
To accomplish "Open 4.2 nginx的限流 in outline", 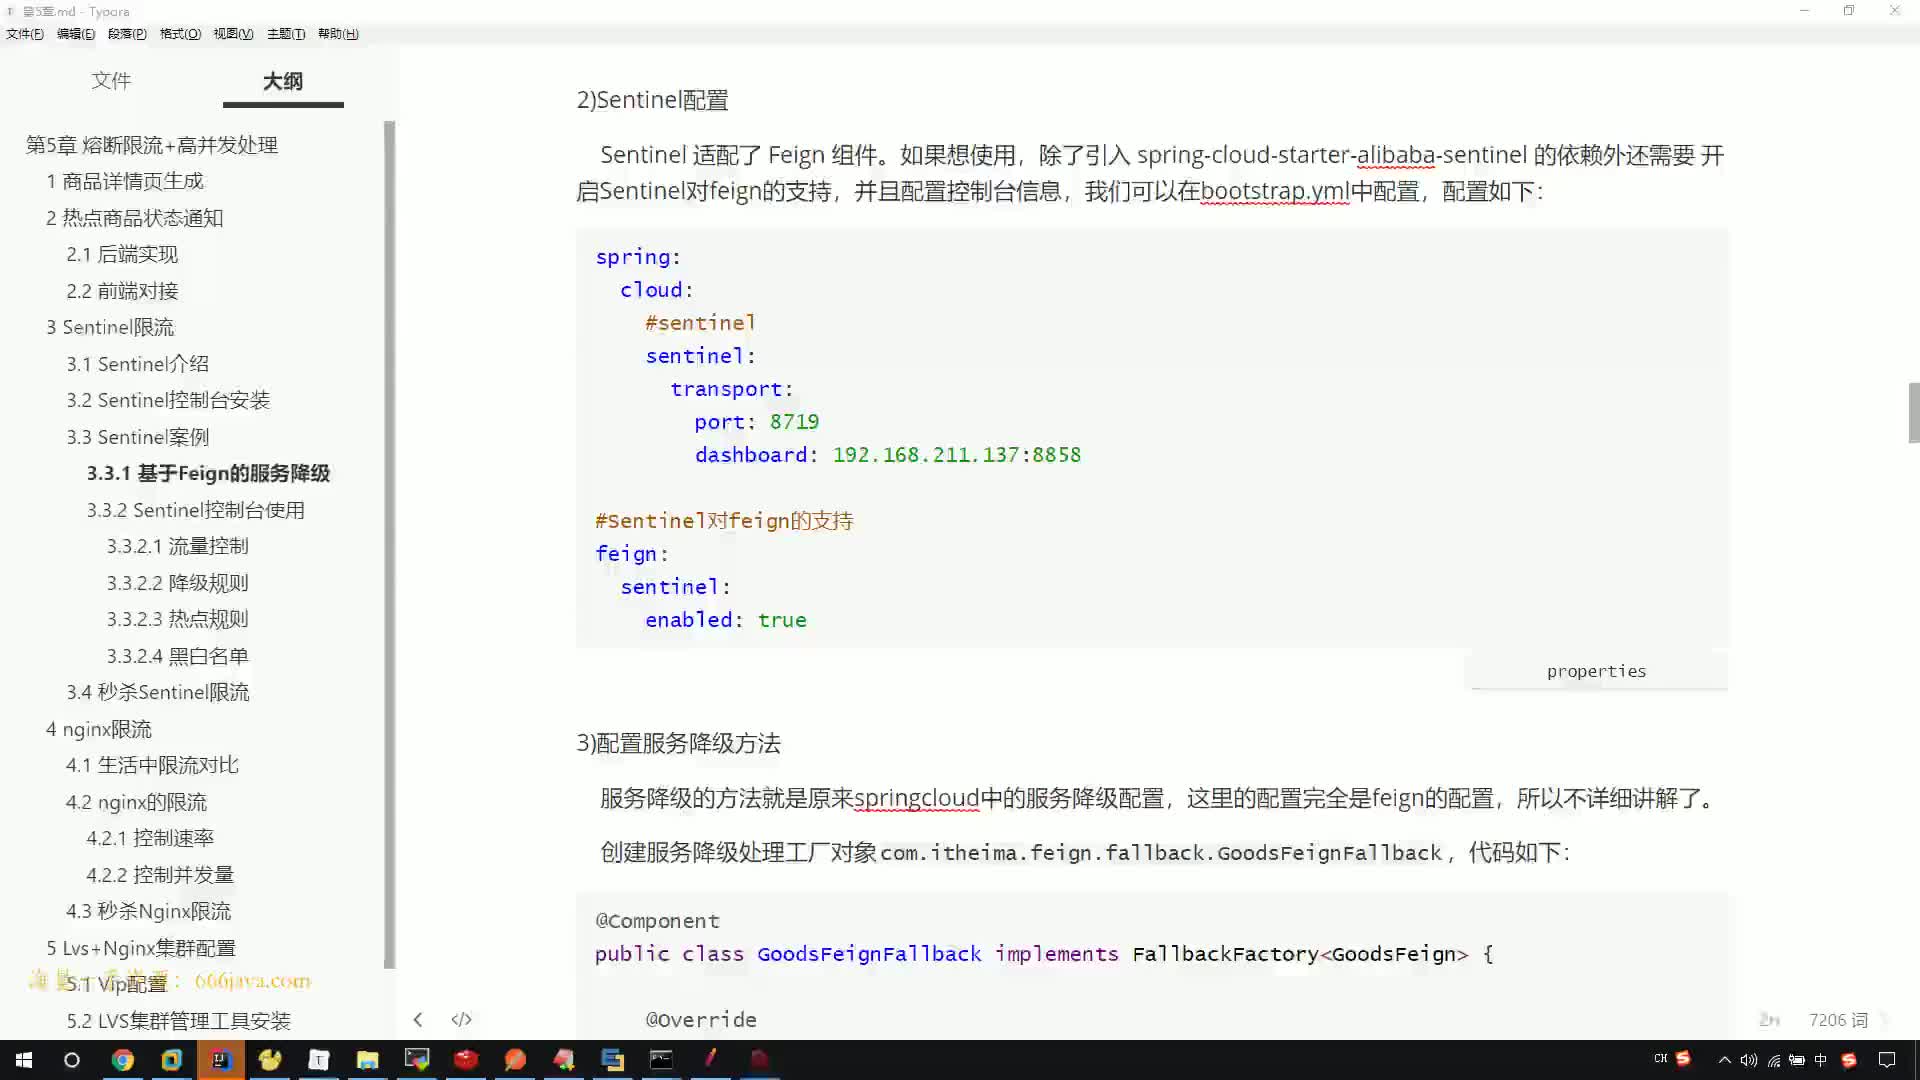I will click(137, 802).
